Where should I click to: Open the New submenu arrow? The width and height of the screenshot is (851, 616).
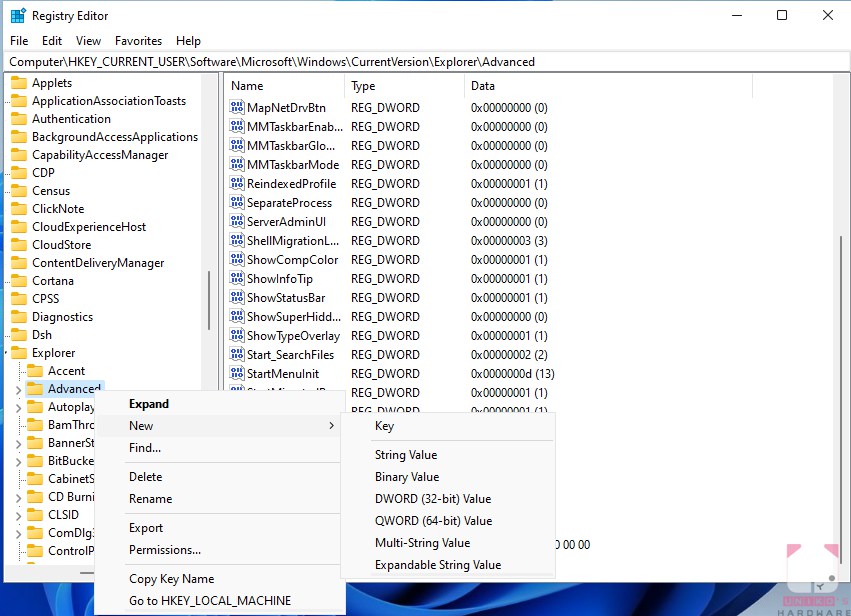click(331, 426)
